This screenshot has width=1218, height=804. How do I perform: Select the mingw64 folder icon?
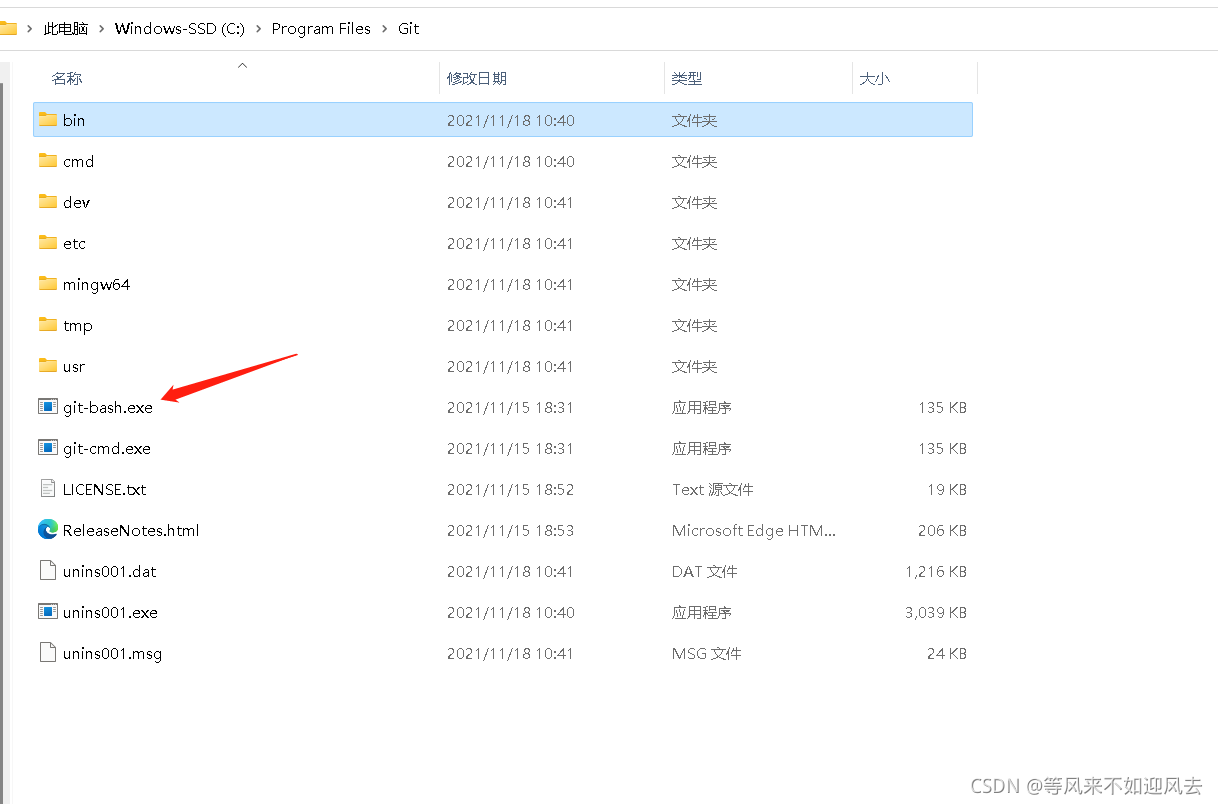pos(48,283)
